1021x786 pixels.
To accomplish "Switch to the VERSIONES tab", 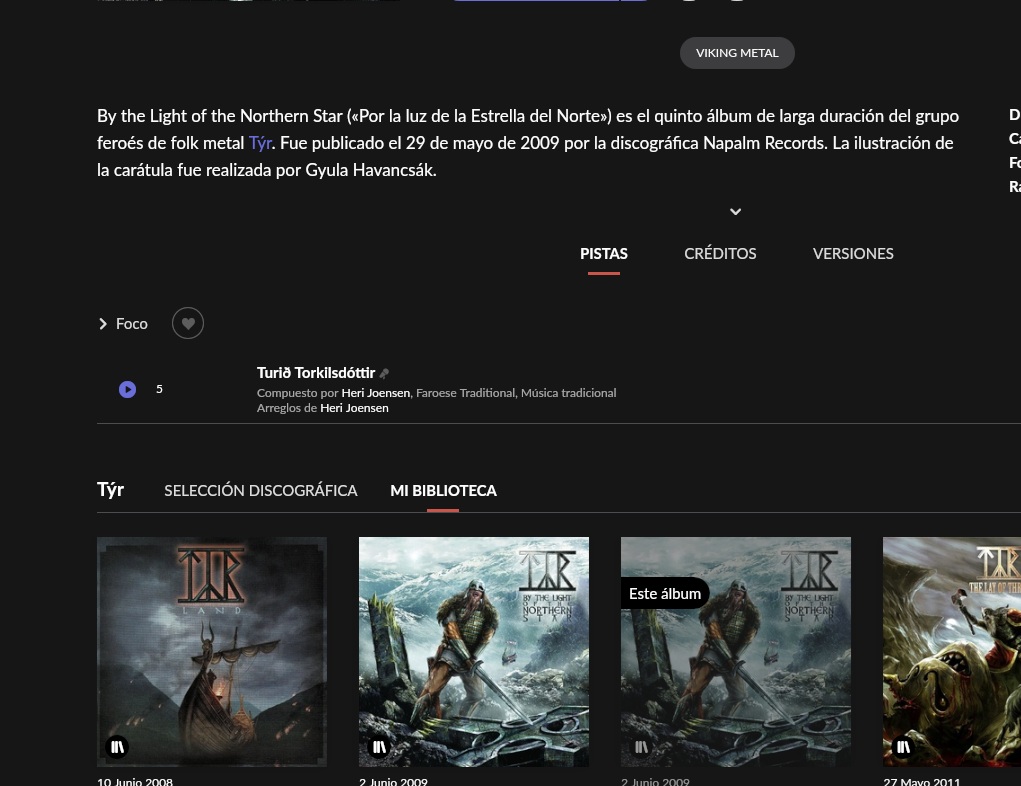I will [853, 253].
